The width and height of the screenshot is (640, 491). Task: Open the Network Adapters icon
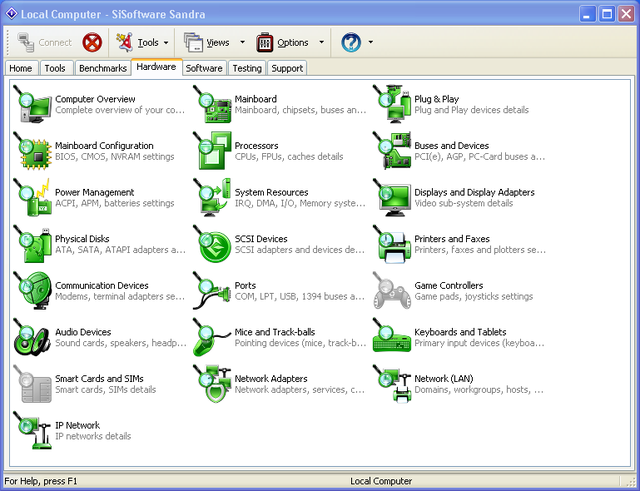coord(212,383)
